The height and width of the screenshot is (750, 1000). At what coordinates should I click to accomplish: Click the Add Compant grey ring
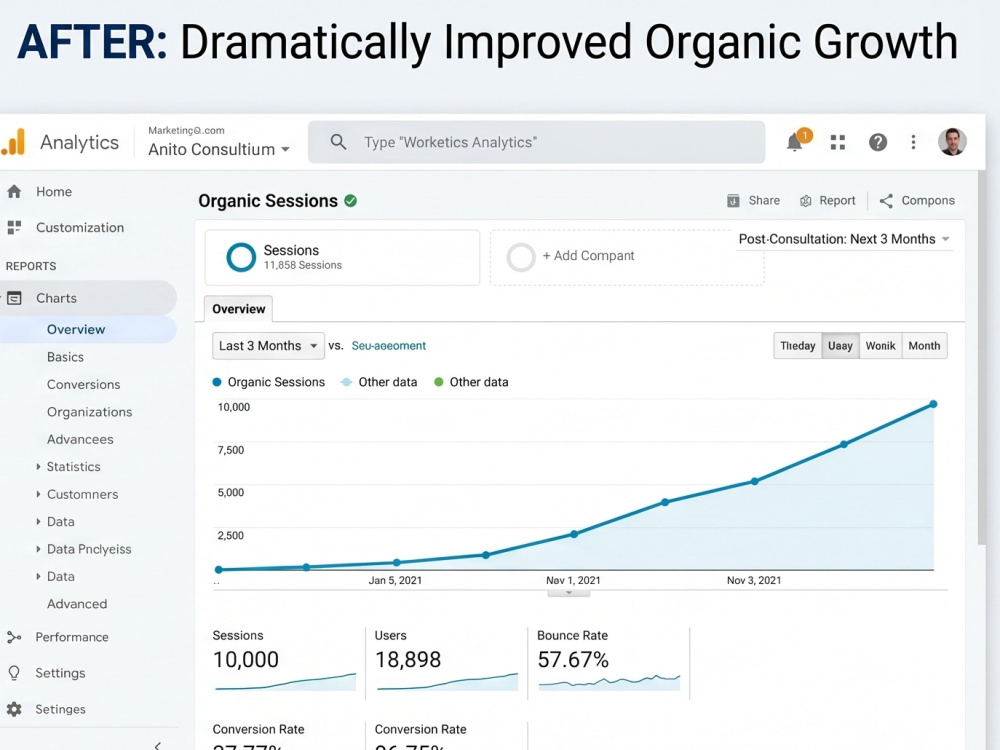pyautogui.click(x=521, y=257)
